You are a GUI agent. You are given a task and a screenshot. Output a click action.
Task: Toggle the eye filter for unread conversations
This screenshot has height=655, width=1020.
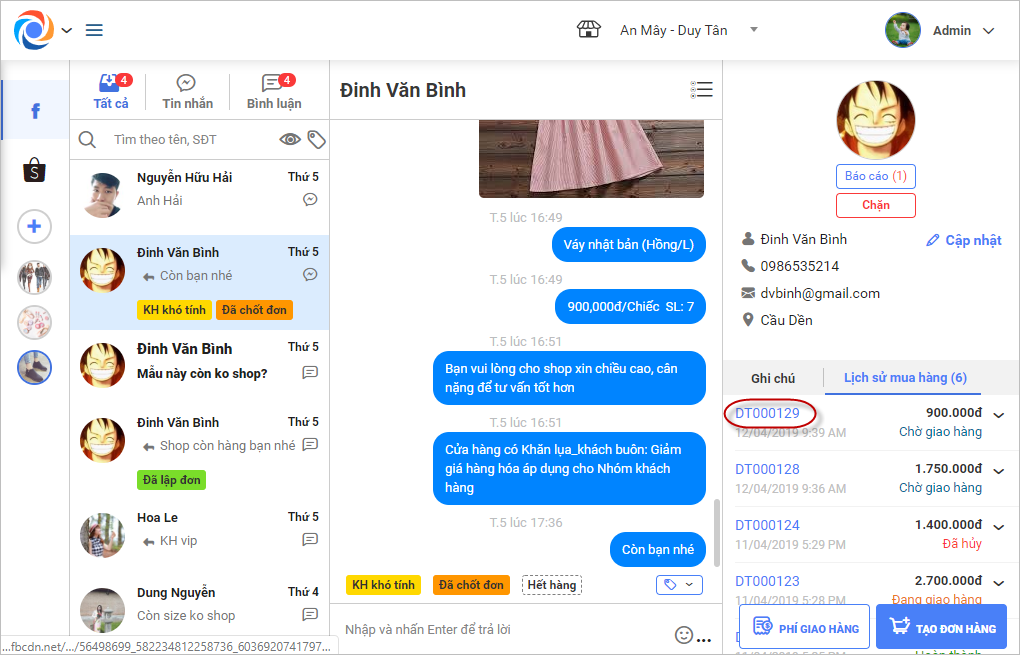[289, 139]
